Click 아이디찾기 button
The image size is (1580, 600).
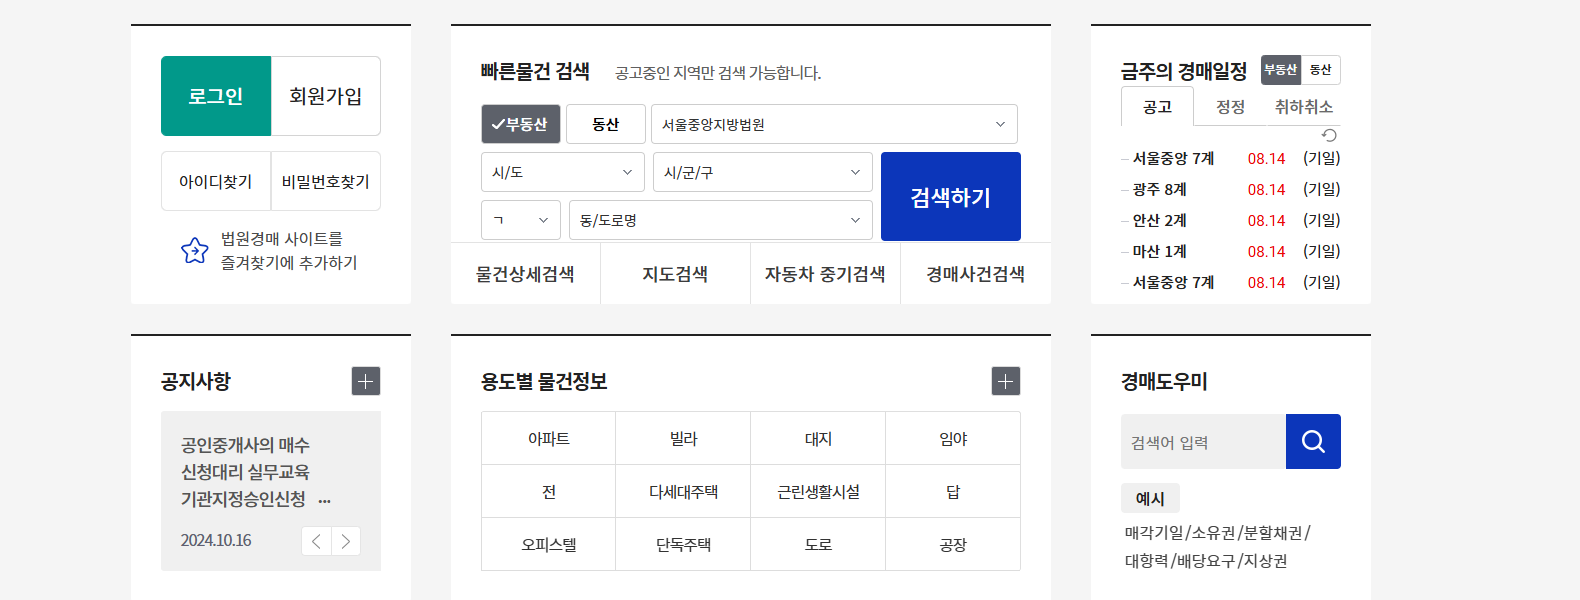[216, 181]
